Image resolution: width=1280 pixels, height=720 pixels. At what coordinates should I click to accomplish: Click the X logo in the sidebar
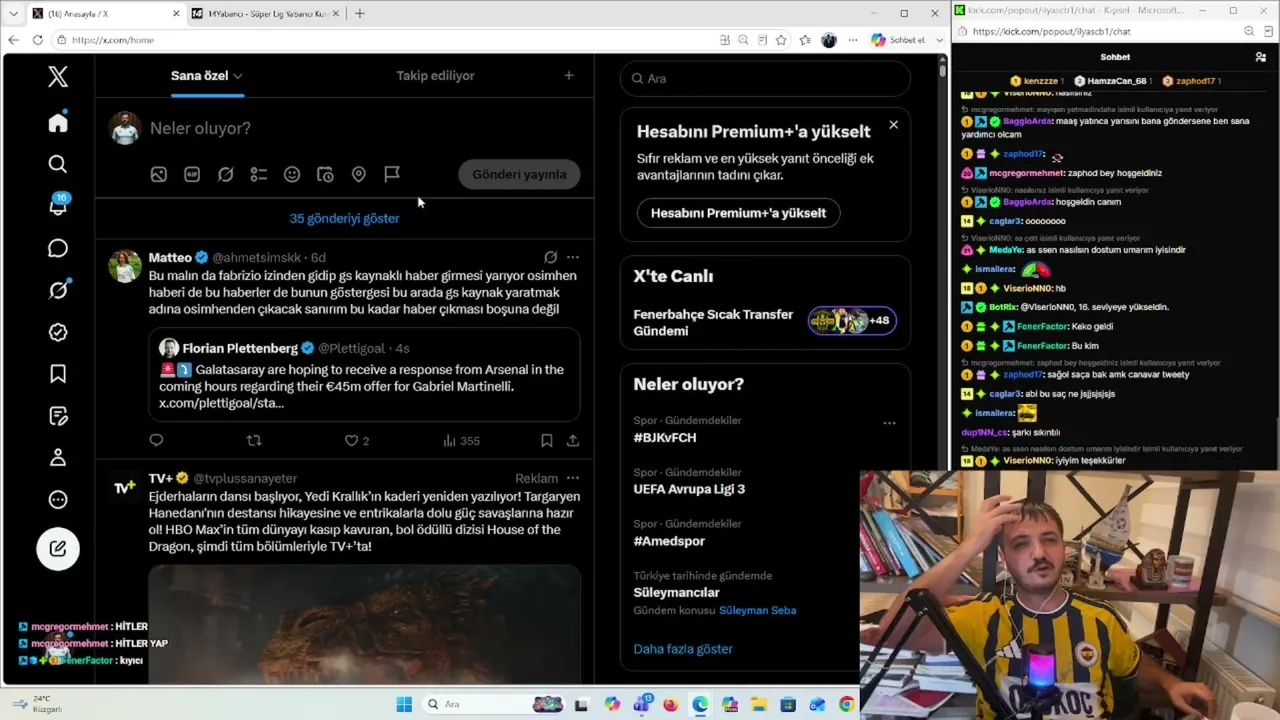[58, 77]
